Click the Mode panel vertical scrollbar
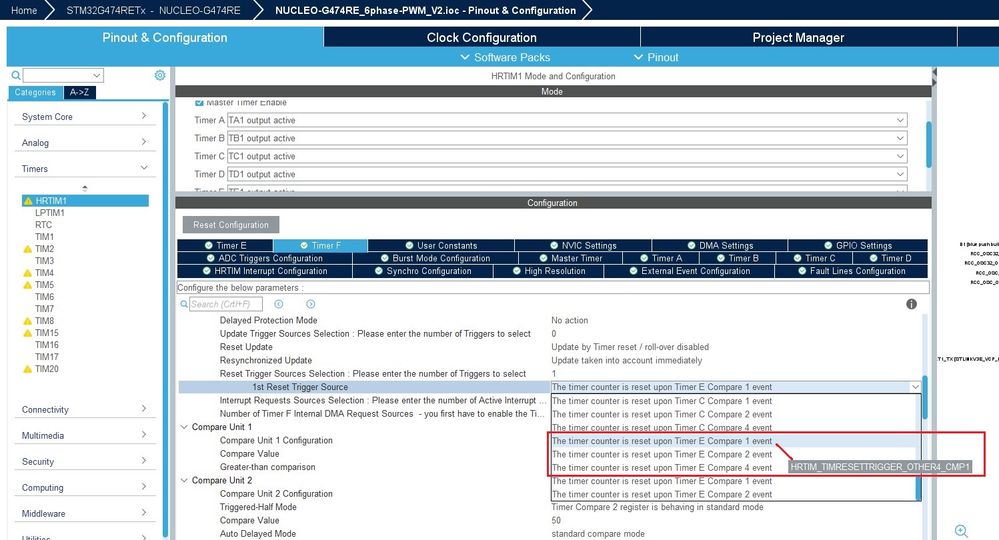The height and width of the screenshot is (540, 999). 929,145
